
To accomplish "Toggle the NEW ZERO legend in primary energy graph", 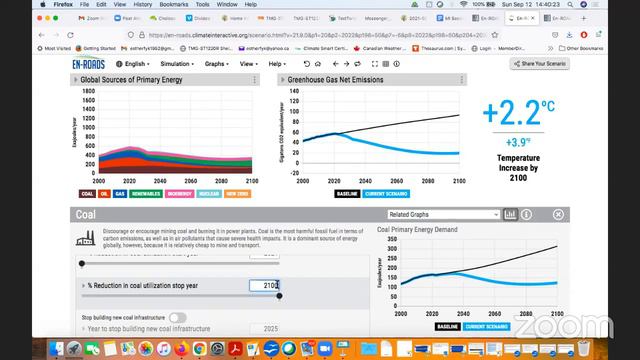I will click(x=237, y=194).
